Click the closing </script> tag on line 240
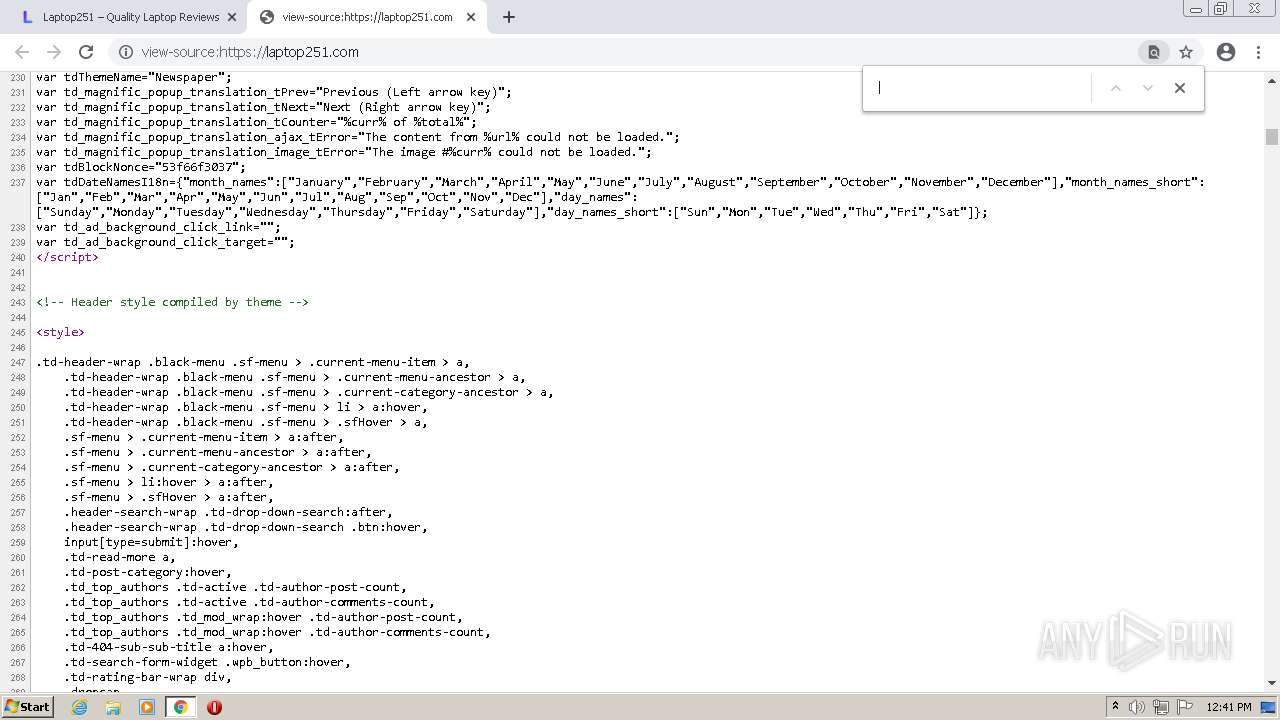The width and height of the screenshot is (1280, 720). tap(67, 257)
